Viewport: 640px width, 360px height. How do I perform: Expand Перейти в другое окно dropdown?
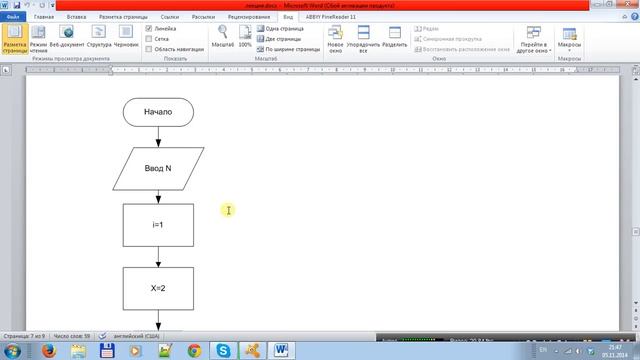(533, 39)
